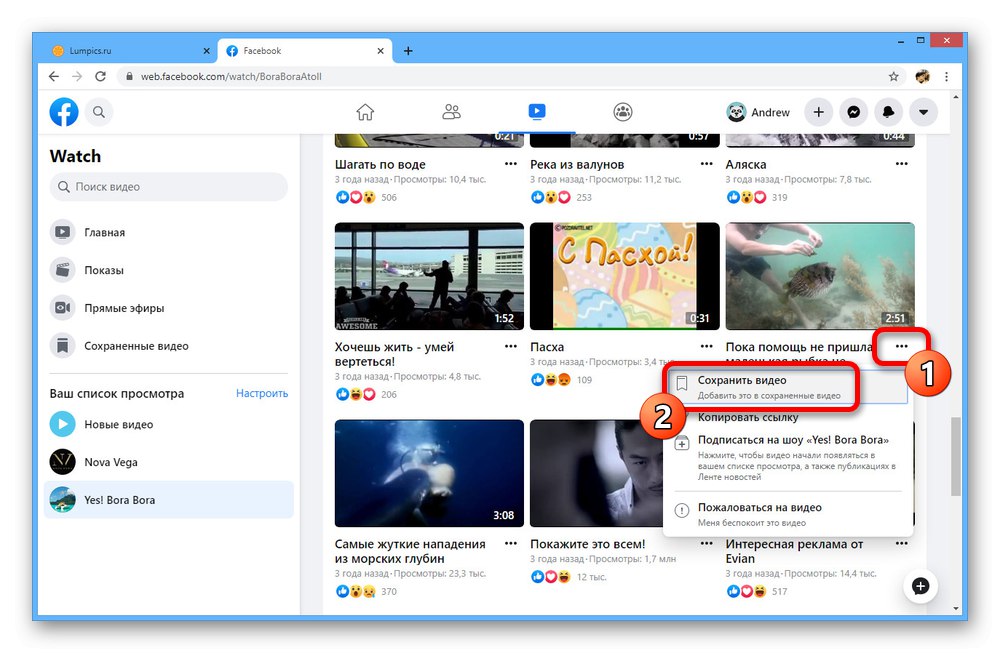Open the Самые жуткие нападения title
This screenshot has width=1000, height=653.
click(410, 551)
